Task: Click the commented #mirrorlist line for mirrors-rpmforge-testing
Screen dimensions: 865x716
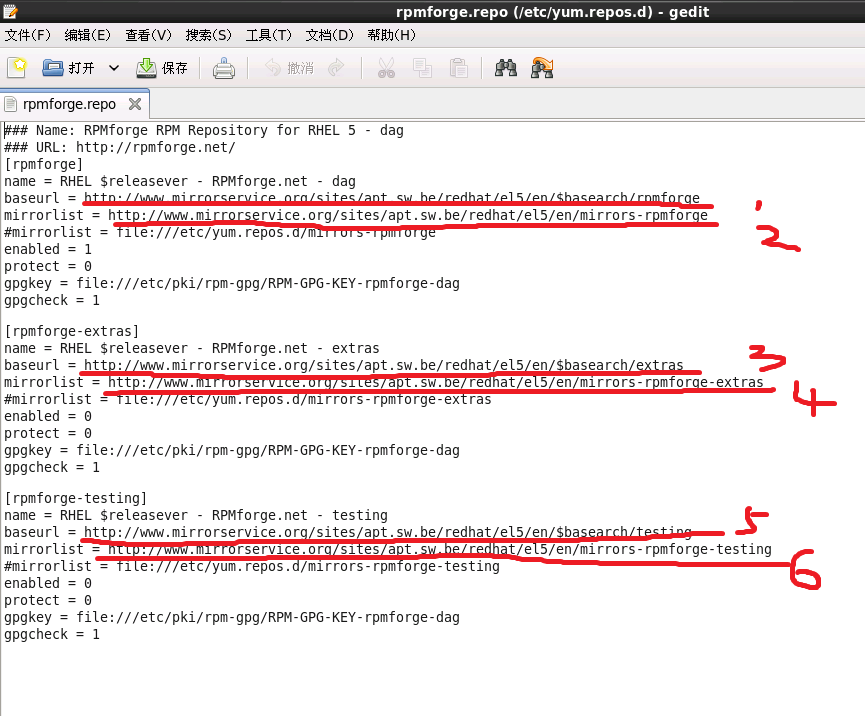Action: (252, 567)
